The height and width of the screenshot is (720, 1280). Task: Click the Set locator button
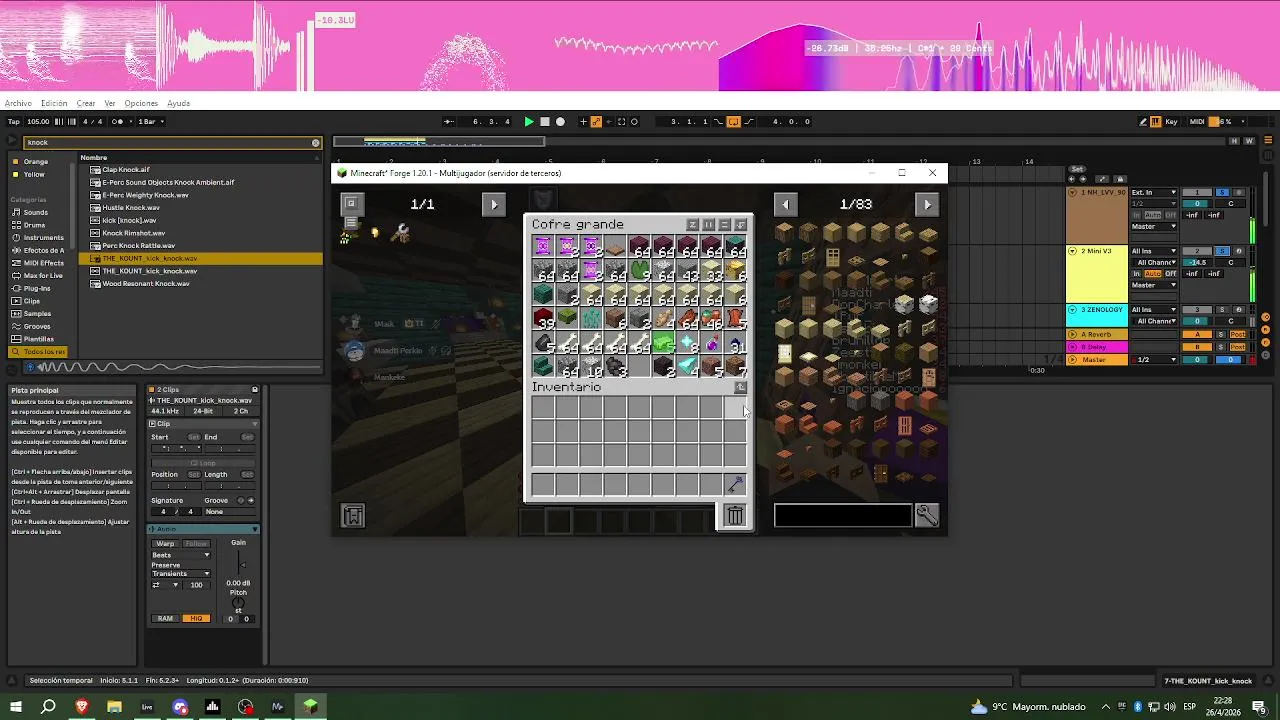[x=1077, y=169]
